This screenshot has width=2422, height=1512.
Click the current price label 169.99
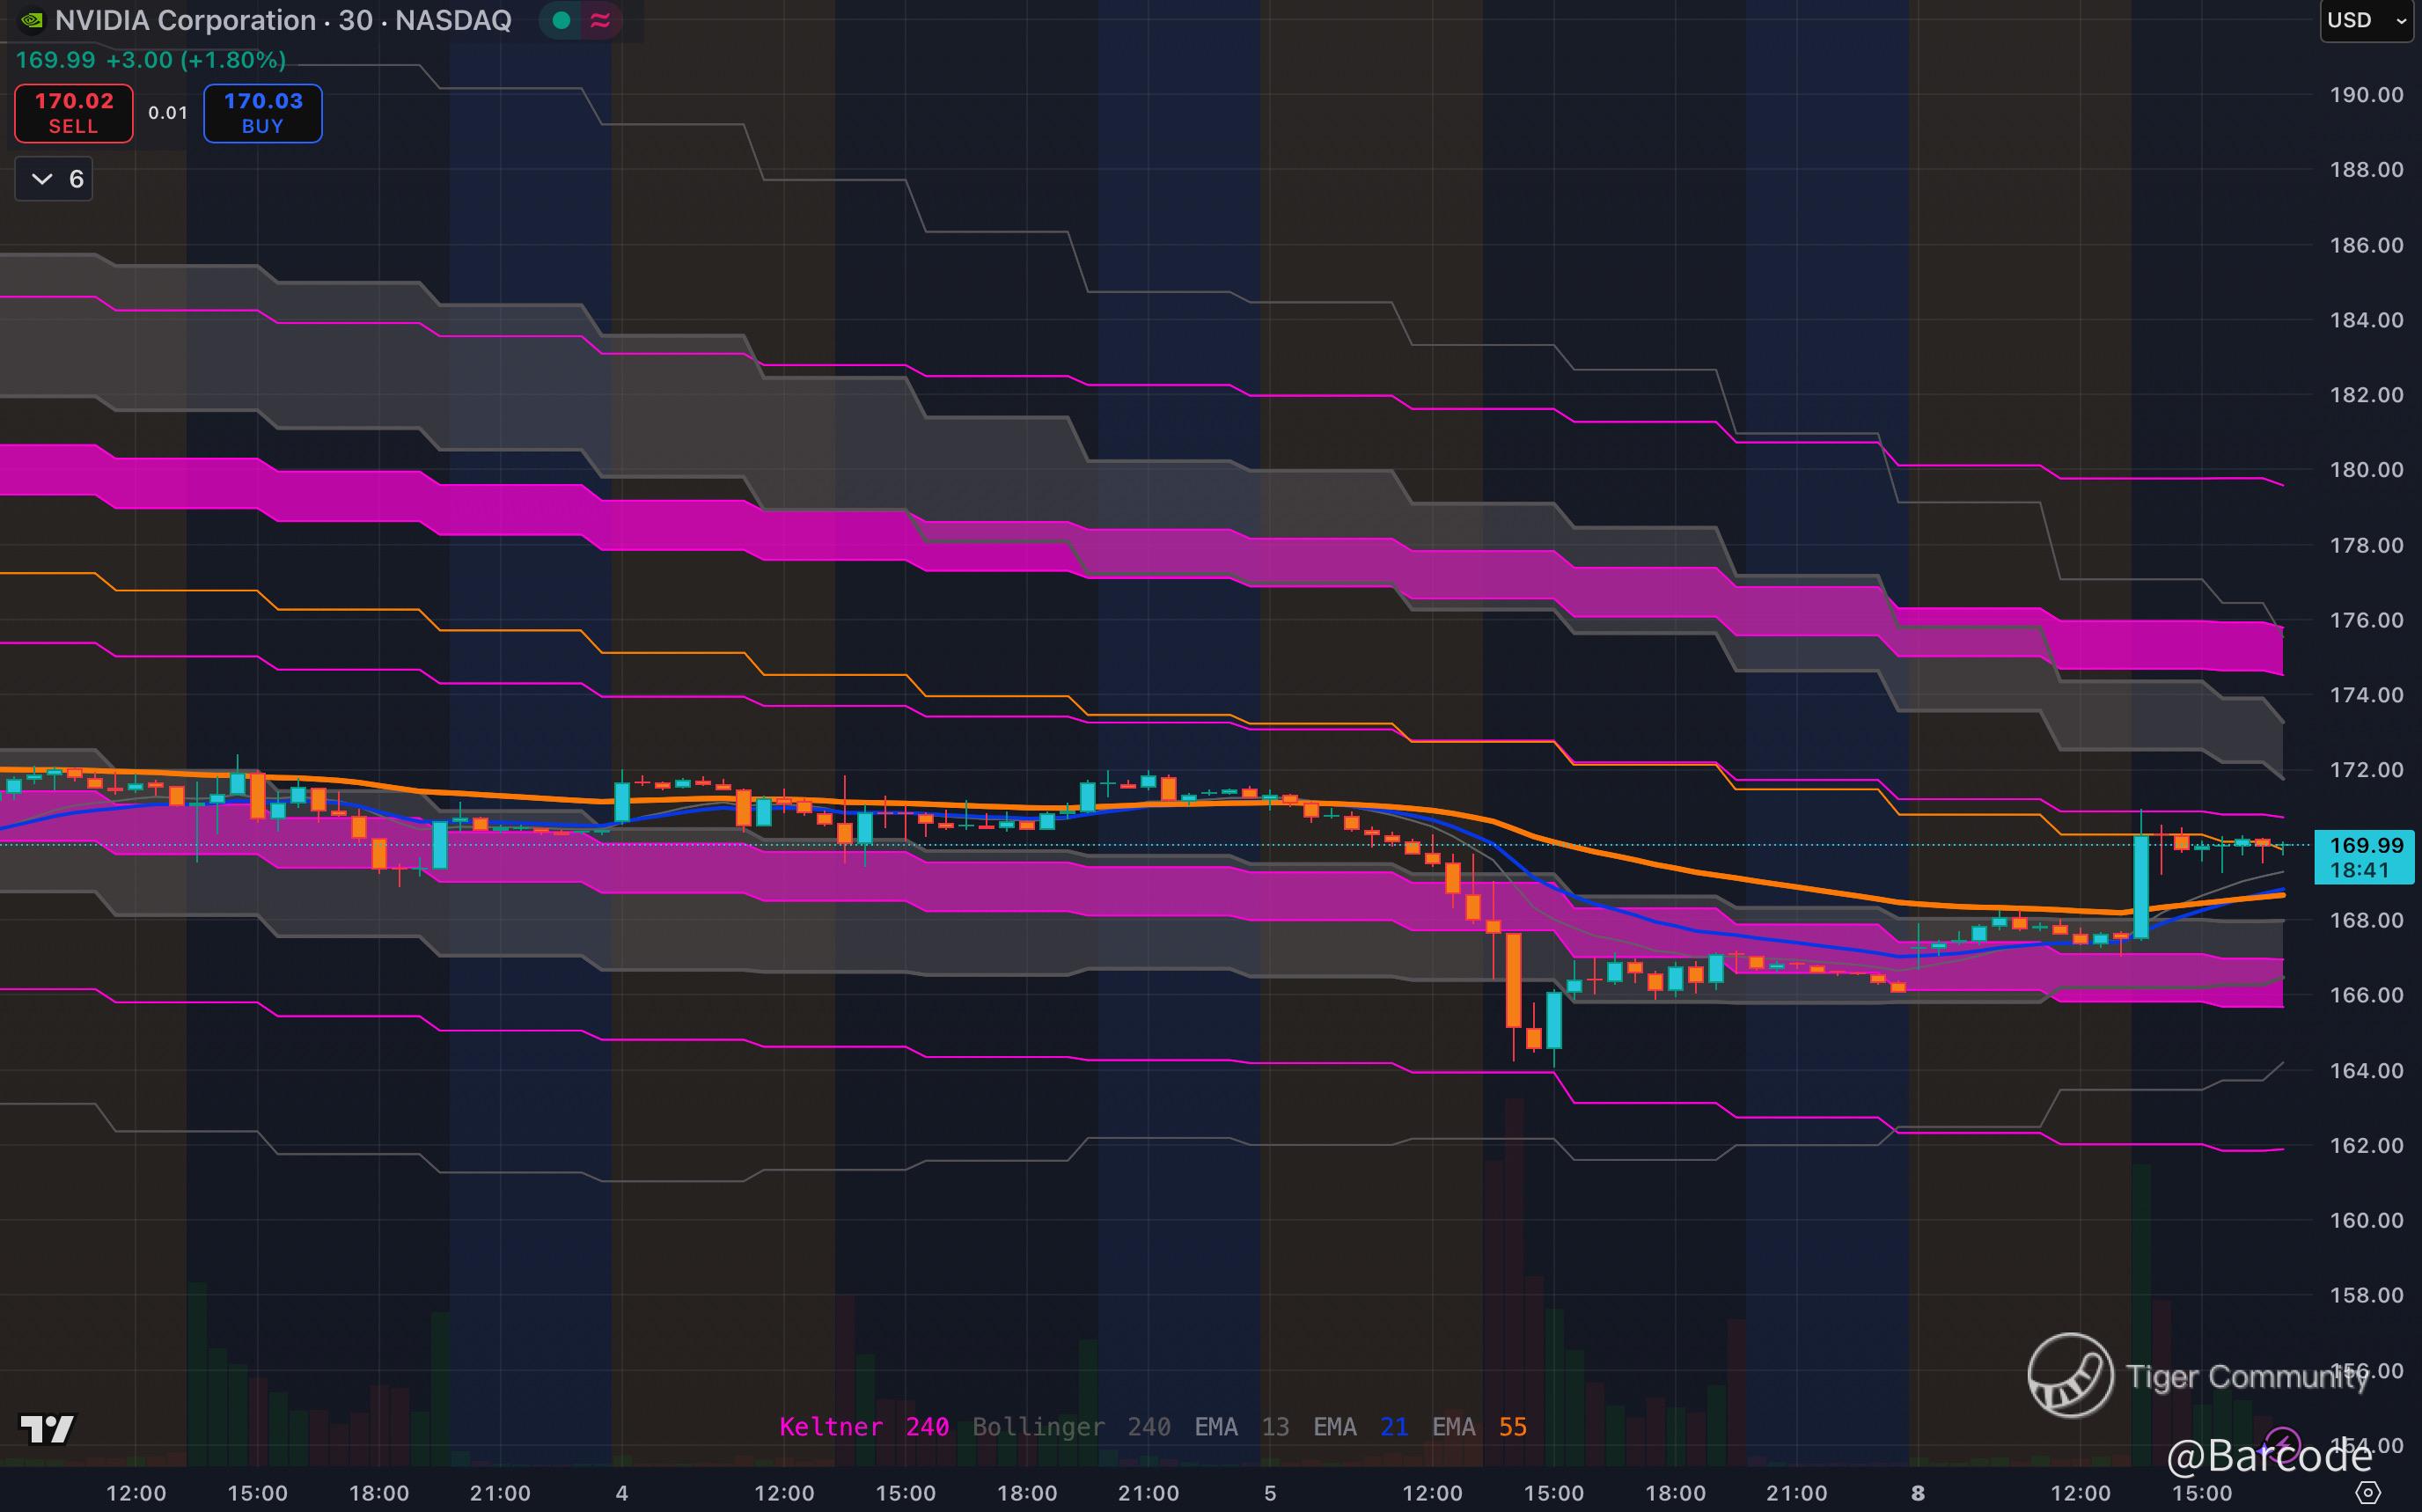[x=2366, y=846]
